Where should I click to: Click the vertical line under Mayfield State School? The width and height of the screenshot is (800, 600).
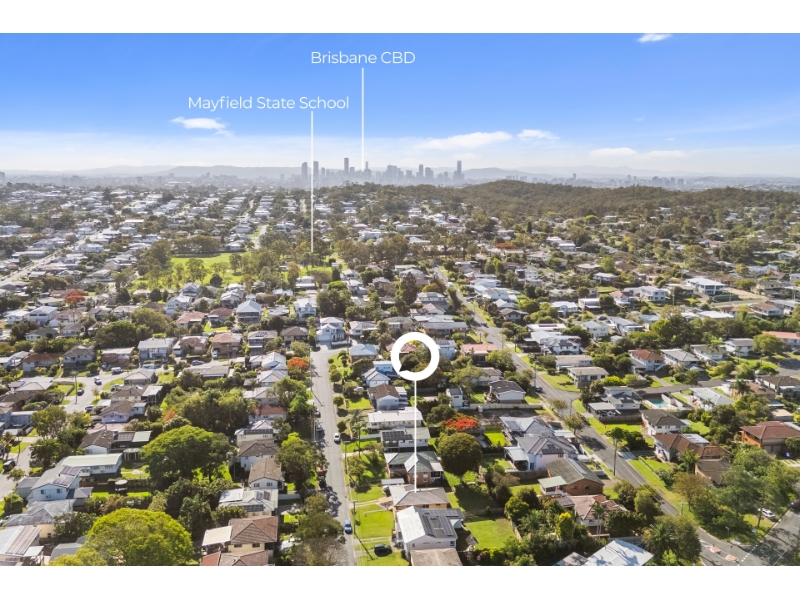(312, 182)
